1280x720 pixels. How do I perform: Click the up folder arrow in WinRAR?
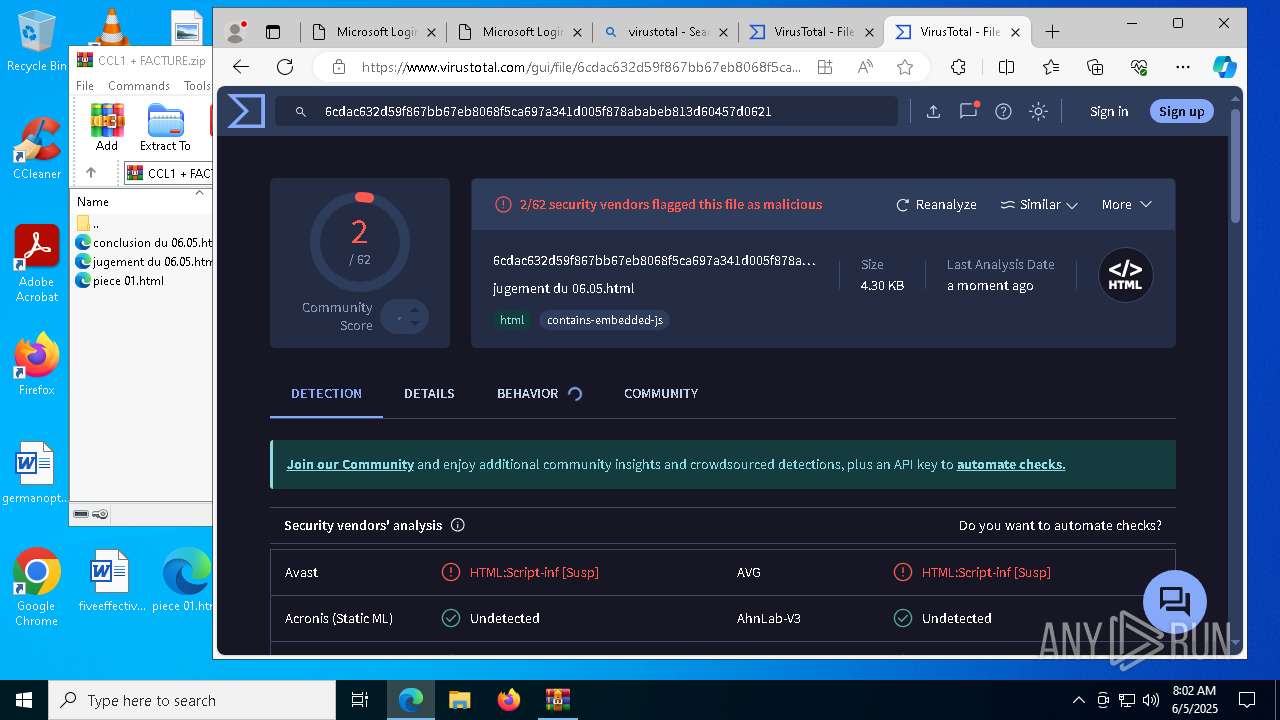click(x=90, y=173)
